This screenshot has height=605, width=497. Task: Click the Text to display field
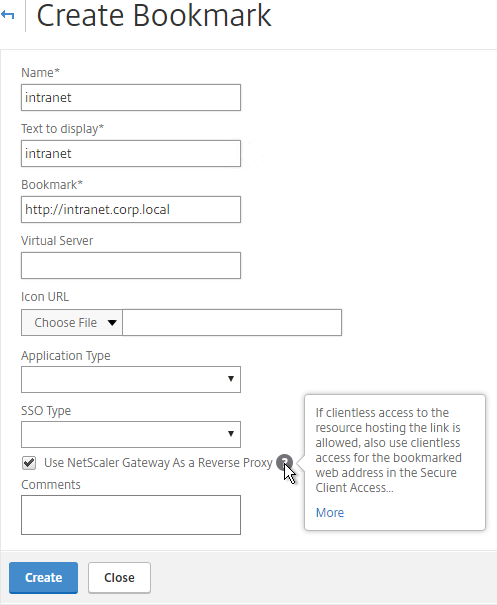(x=131, y=154)
